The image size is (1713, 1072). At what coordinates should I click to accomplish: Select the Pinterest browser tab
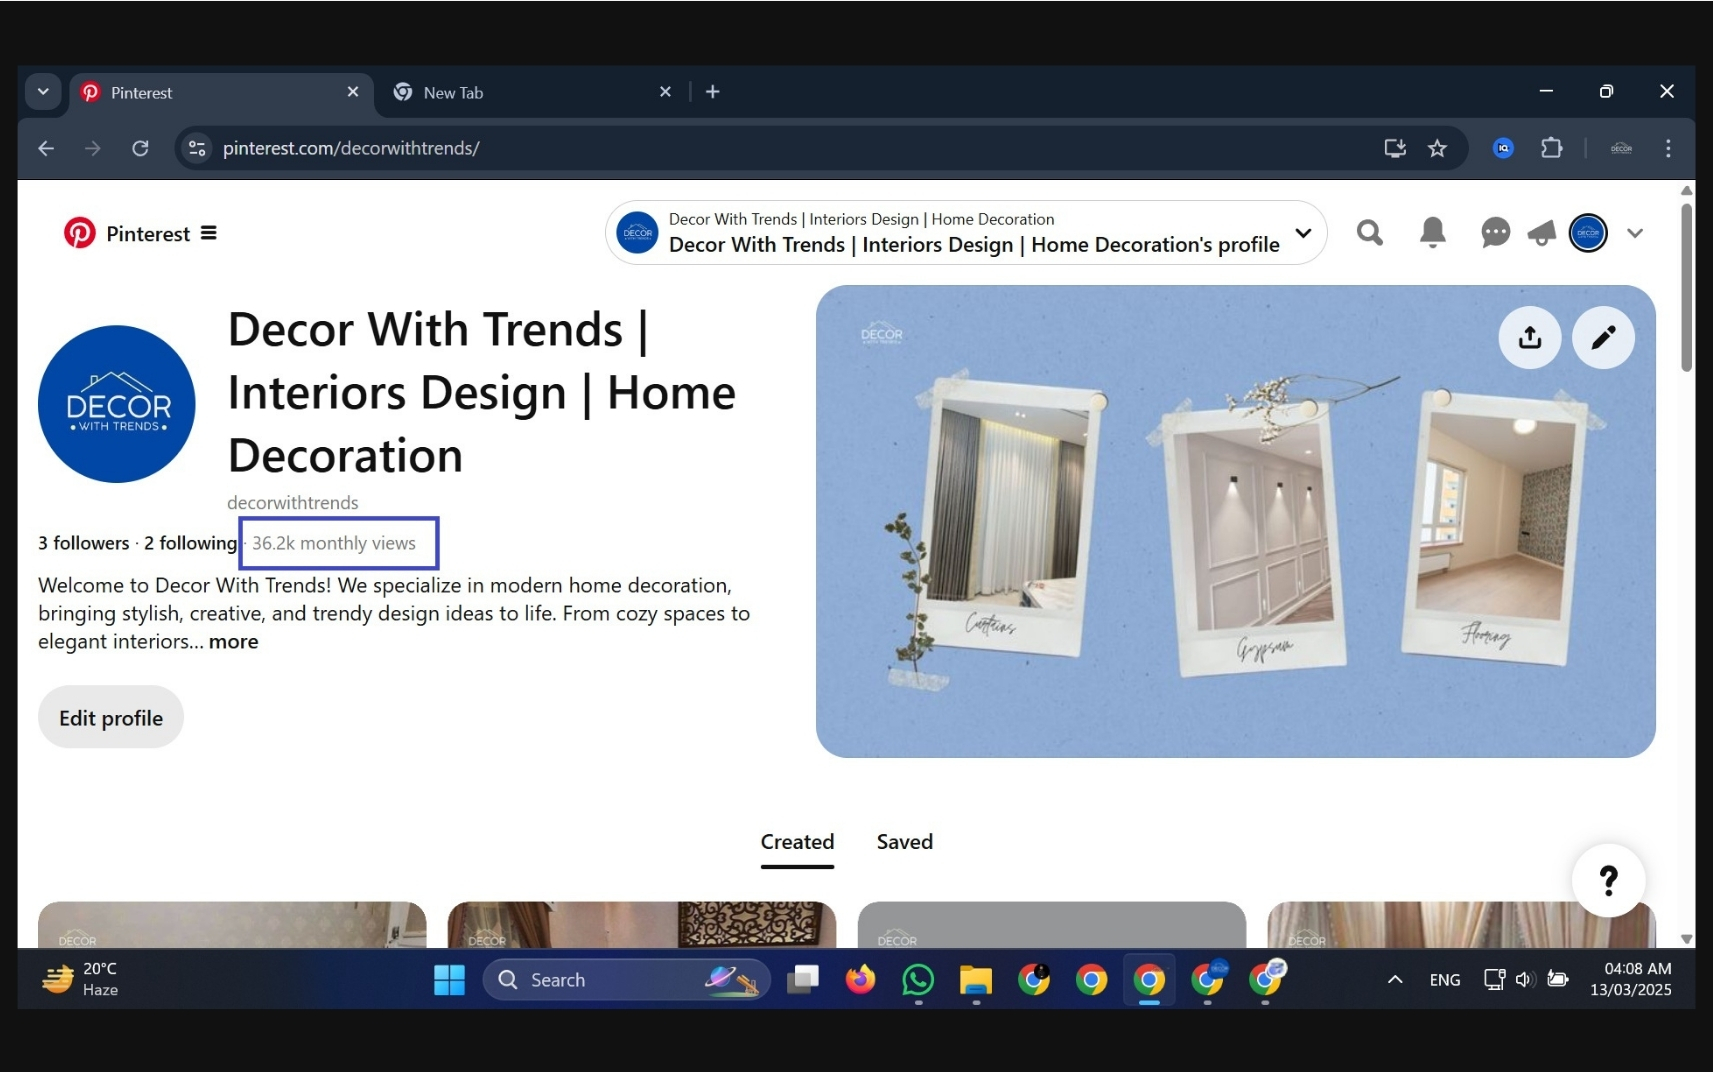coord(221,92)
